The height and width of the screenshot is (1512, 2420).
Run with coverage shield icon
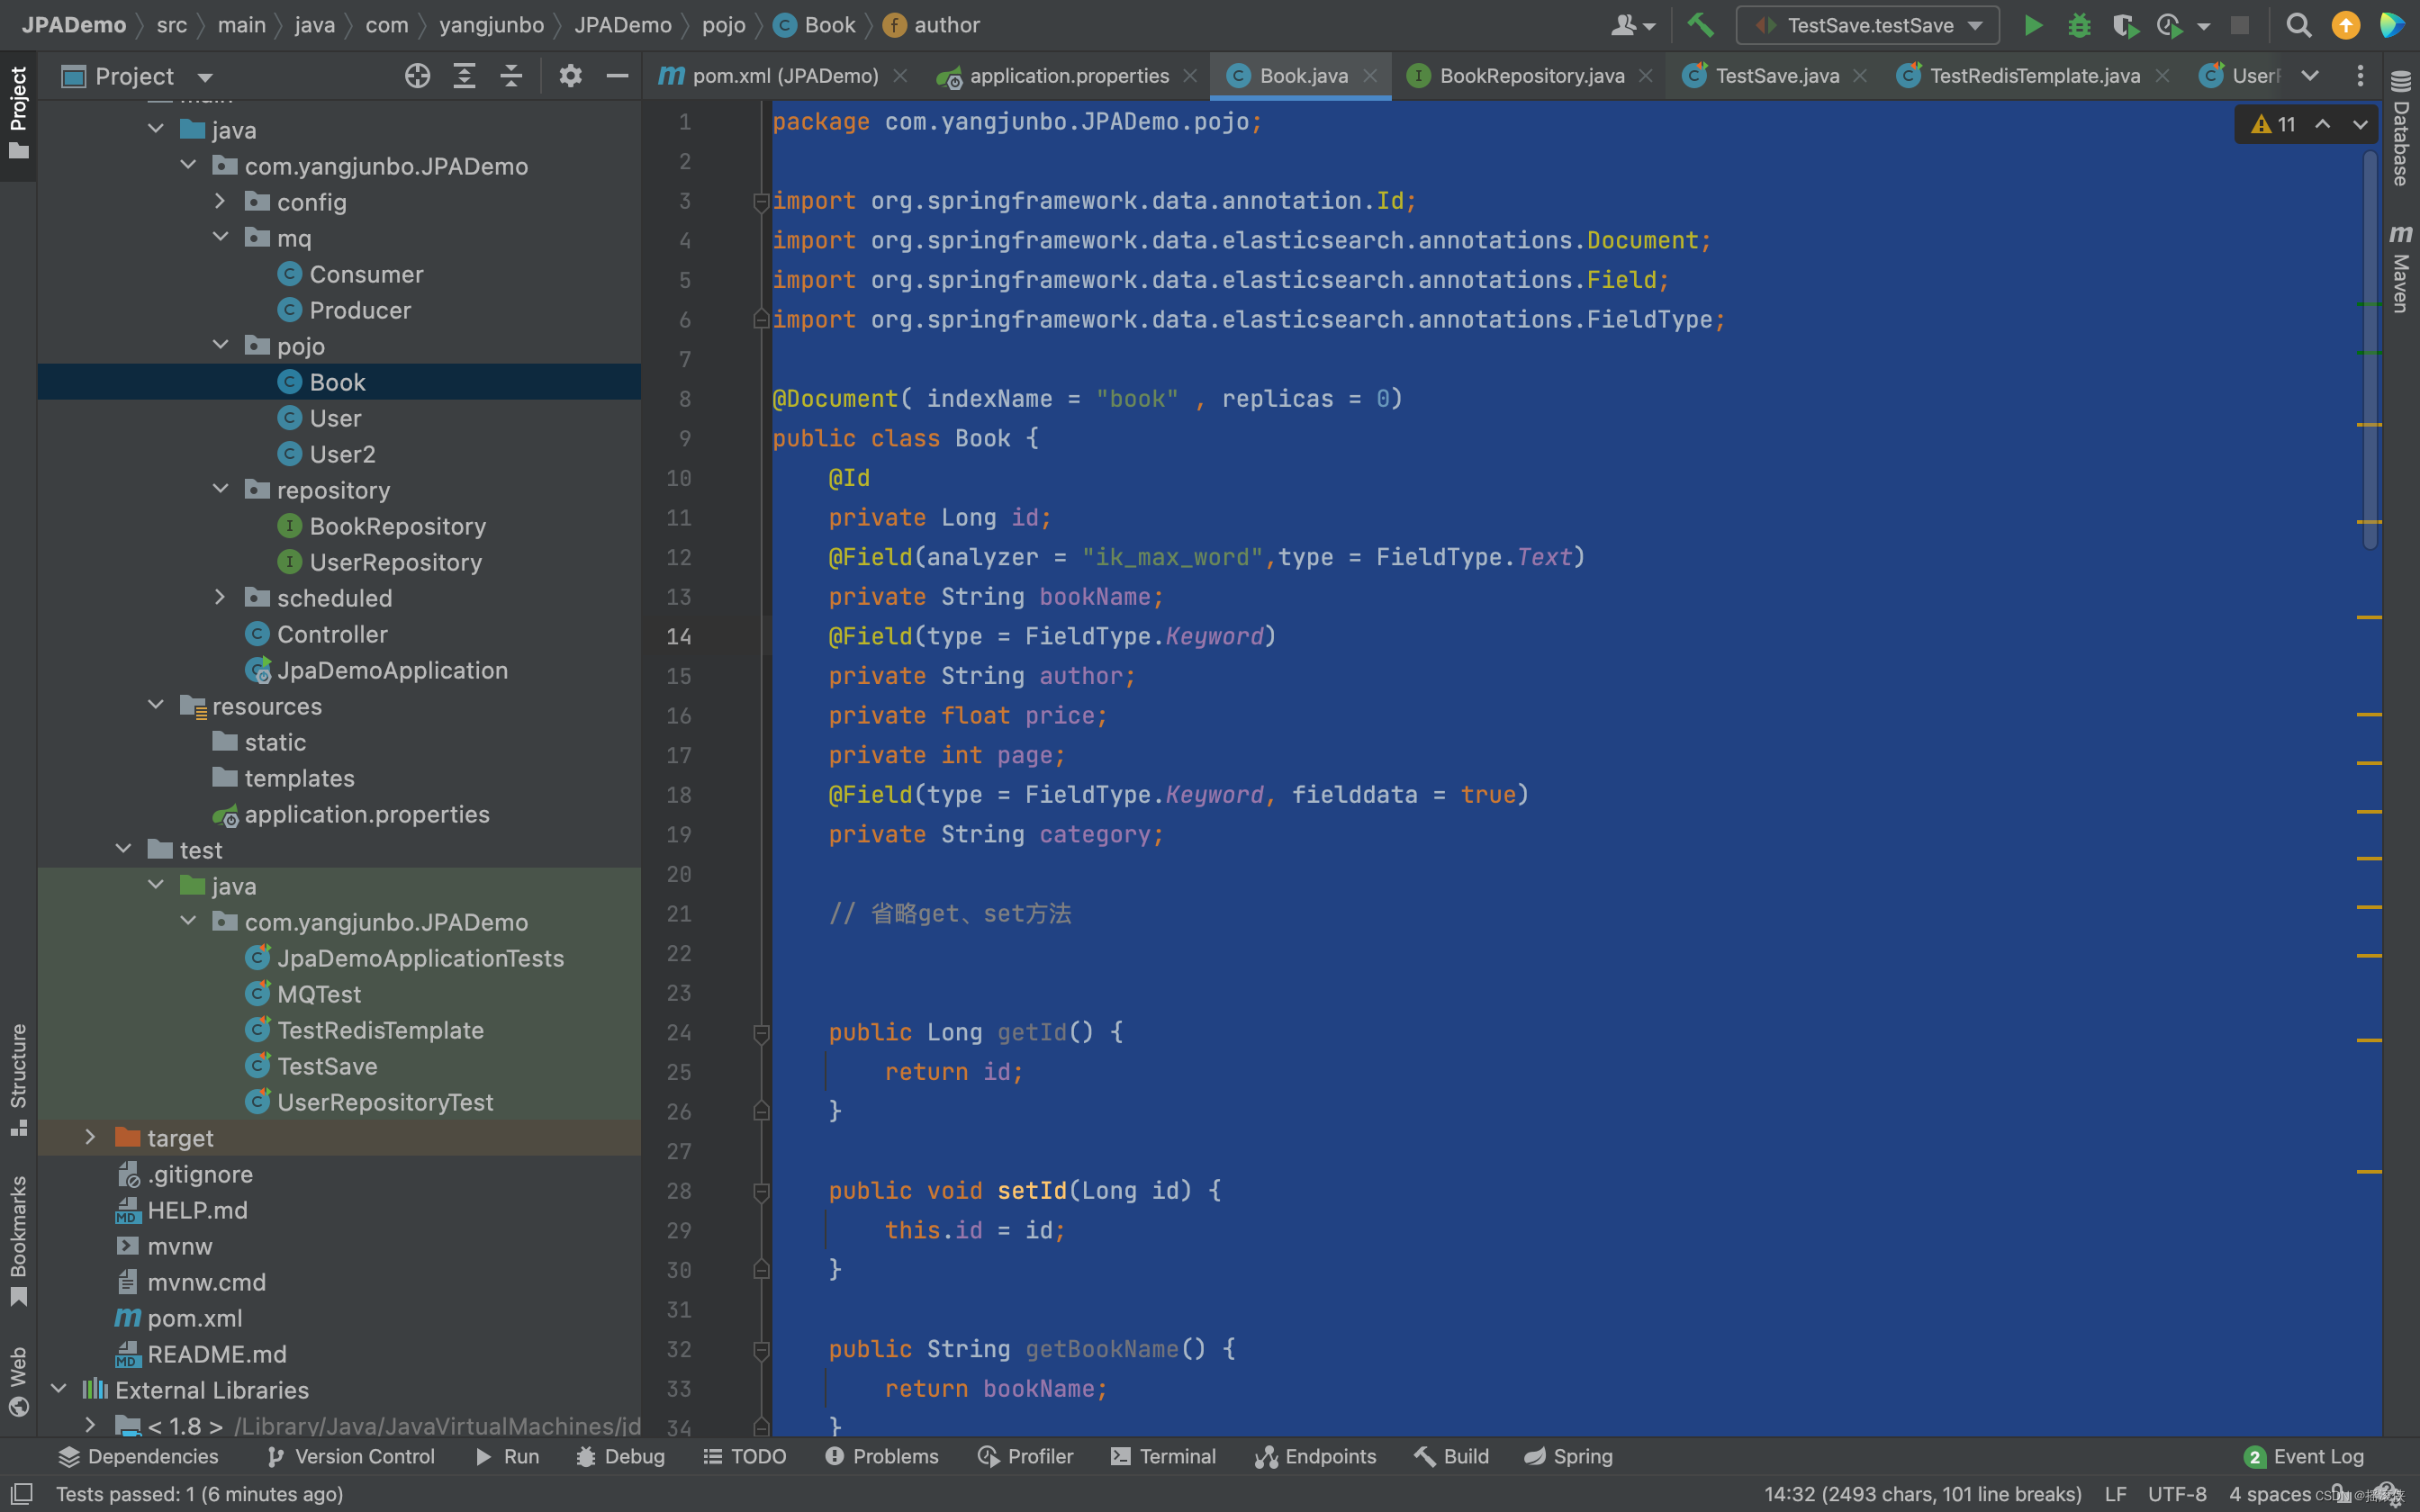pos(2125,25)
